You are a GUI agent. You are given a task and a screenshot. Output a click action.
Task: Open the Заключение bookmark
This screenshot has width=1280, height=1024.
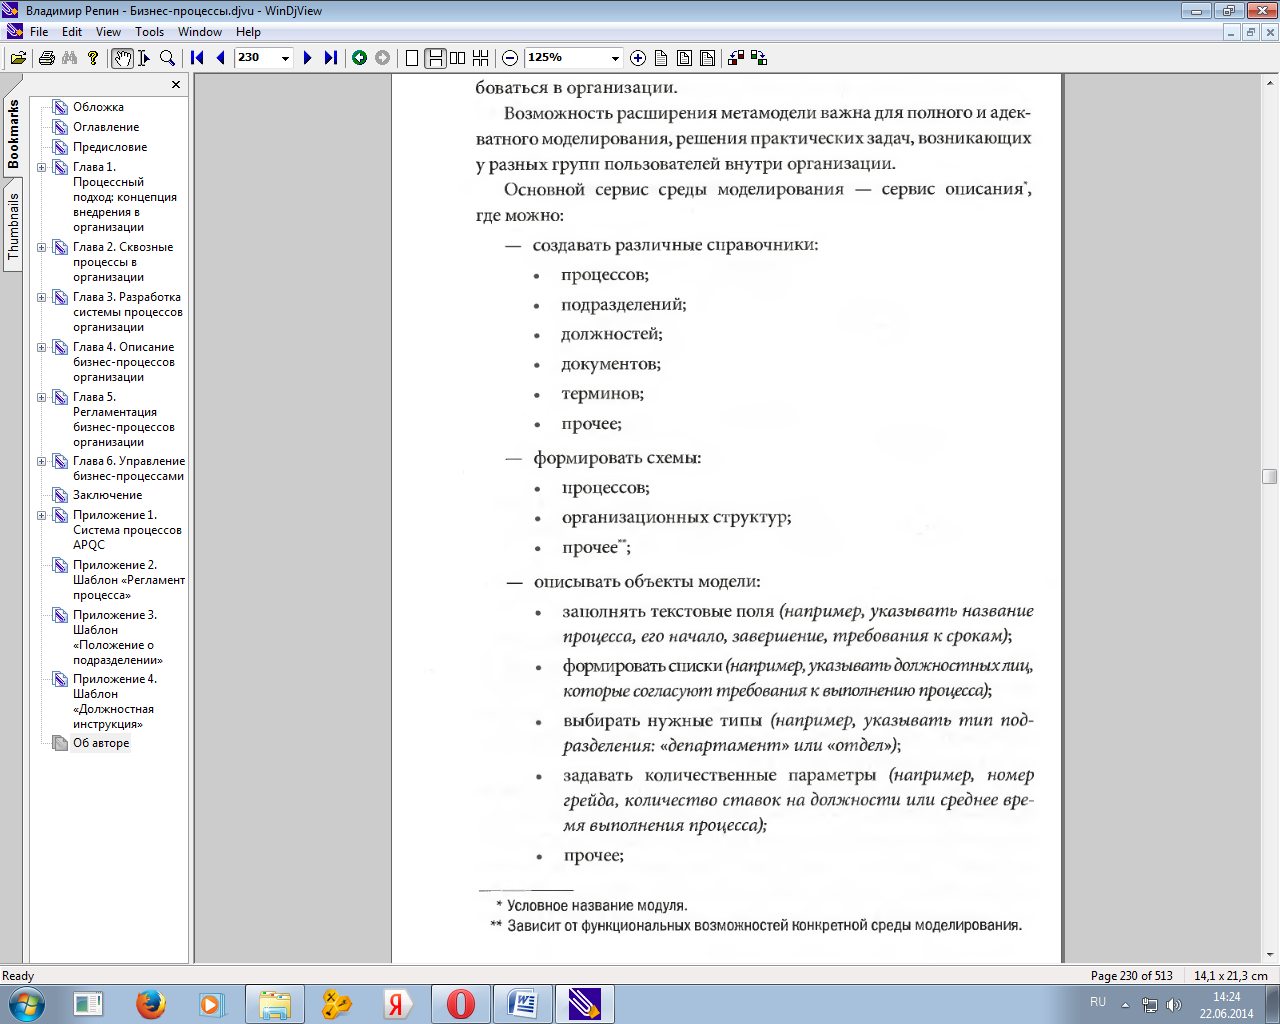click(108, 495)
